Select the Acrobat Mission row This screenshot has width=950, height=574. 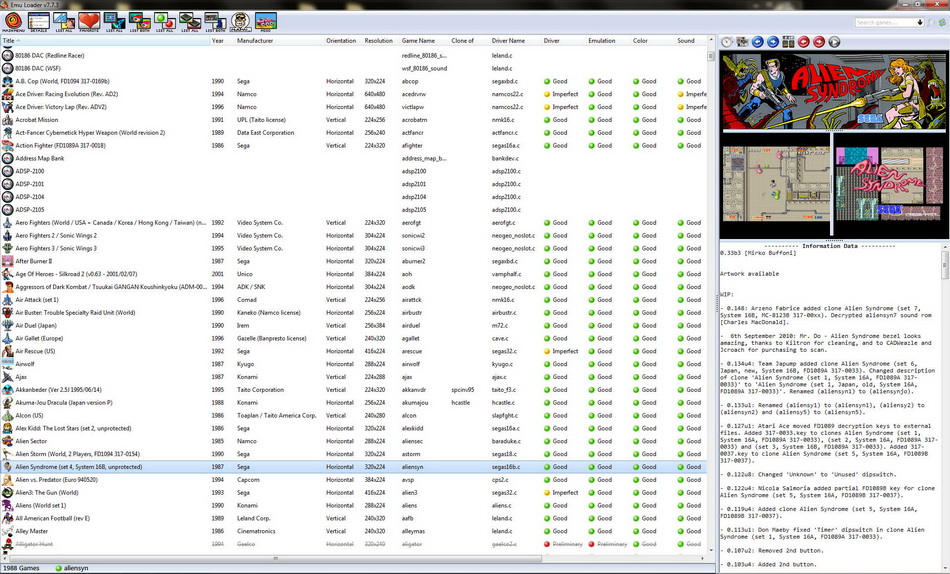[x=353, y=120]
